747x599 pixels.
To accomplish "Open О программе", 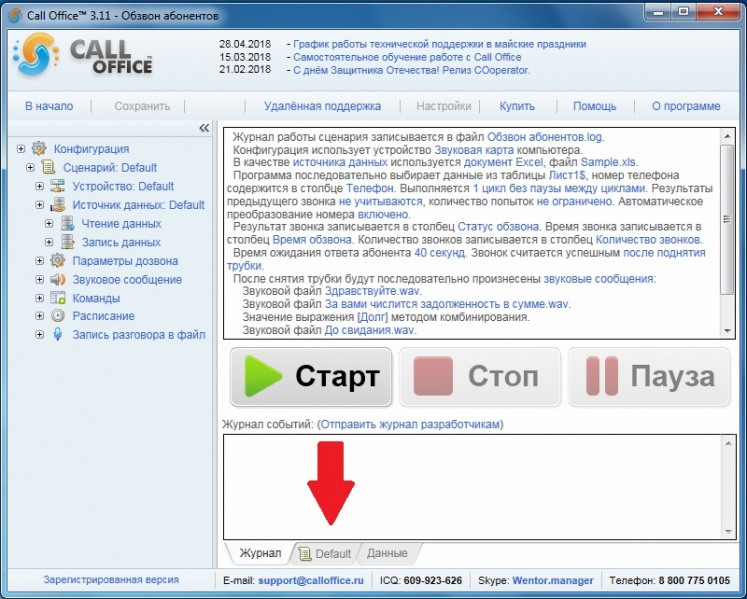I will (x=686, y=106).
